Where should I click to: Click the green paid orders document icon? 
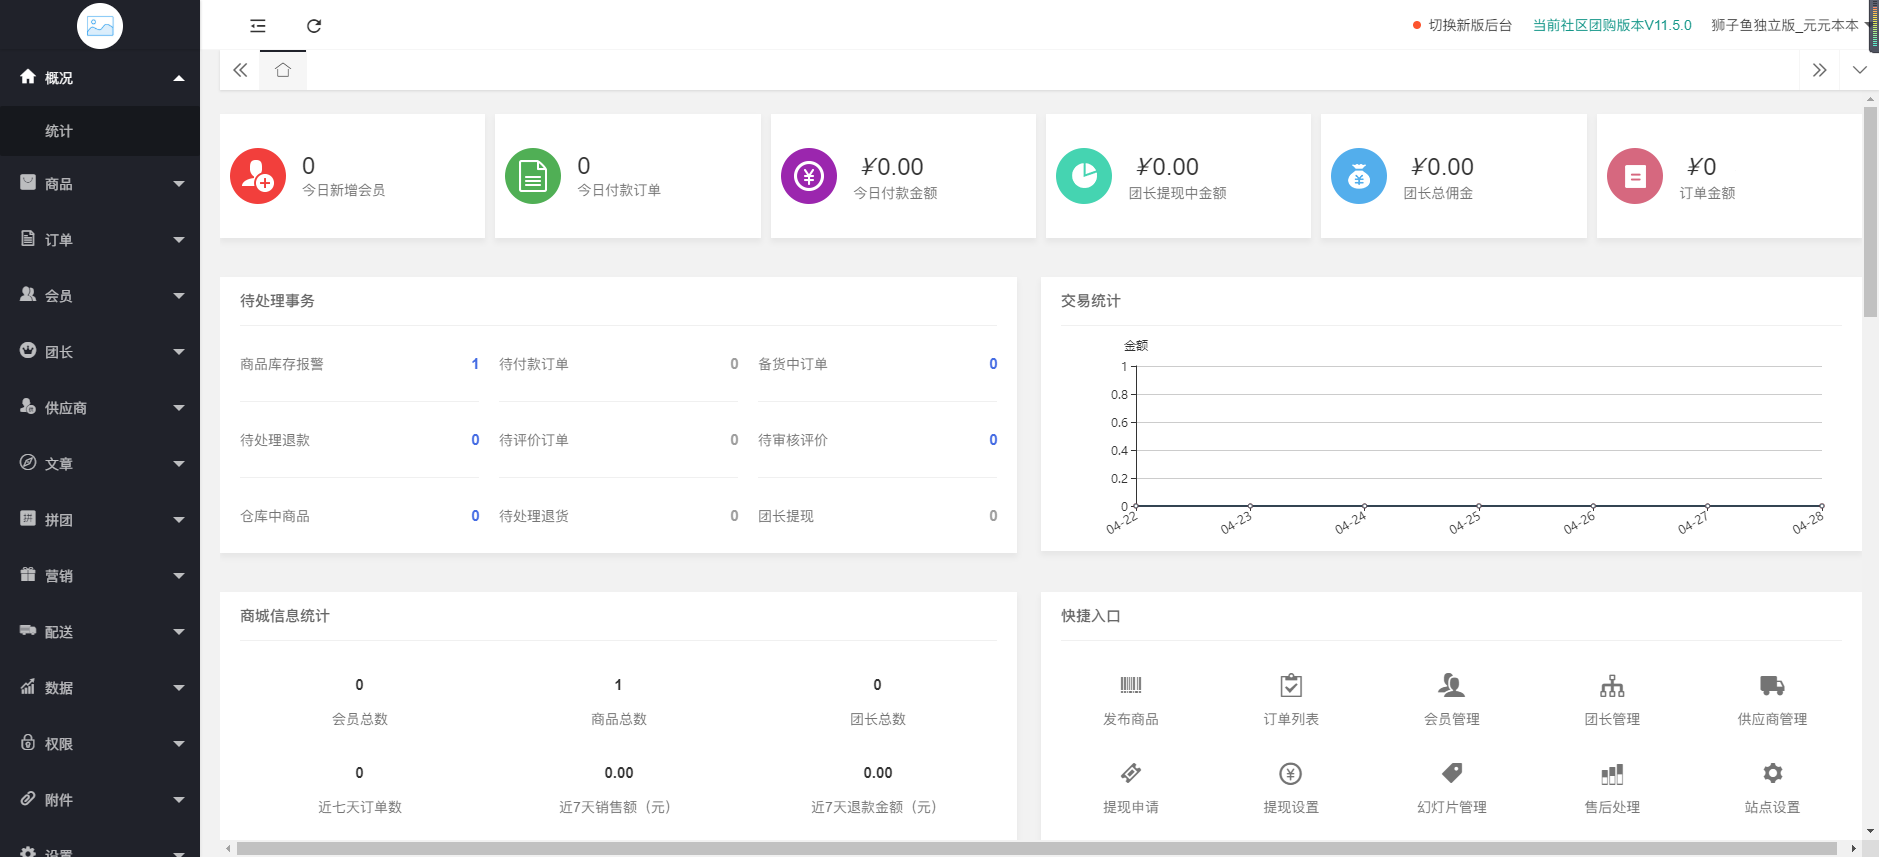tap(533, 176)
